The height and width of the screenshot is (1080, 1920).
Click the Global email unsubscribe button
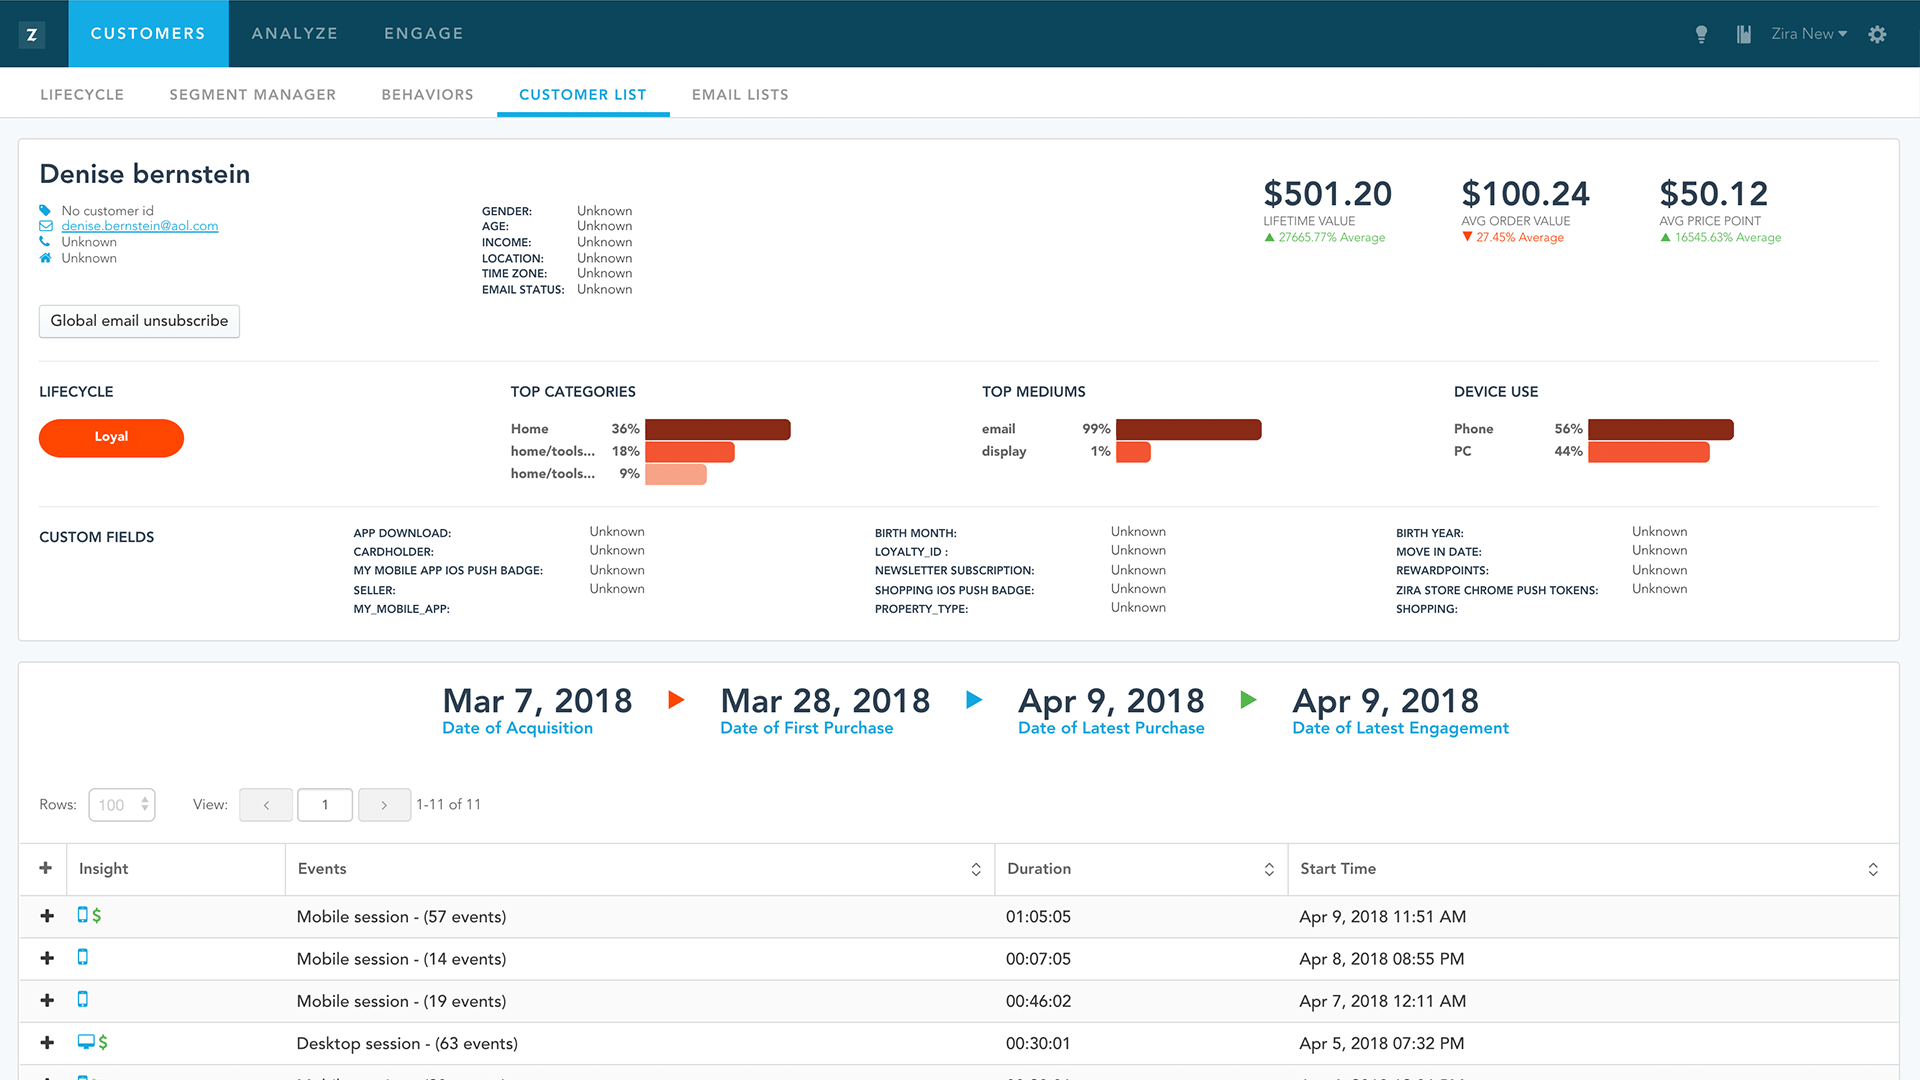(138, 320)
